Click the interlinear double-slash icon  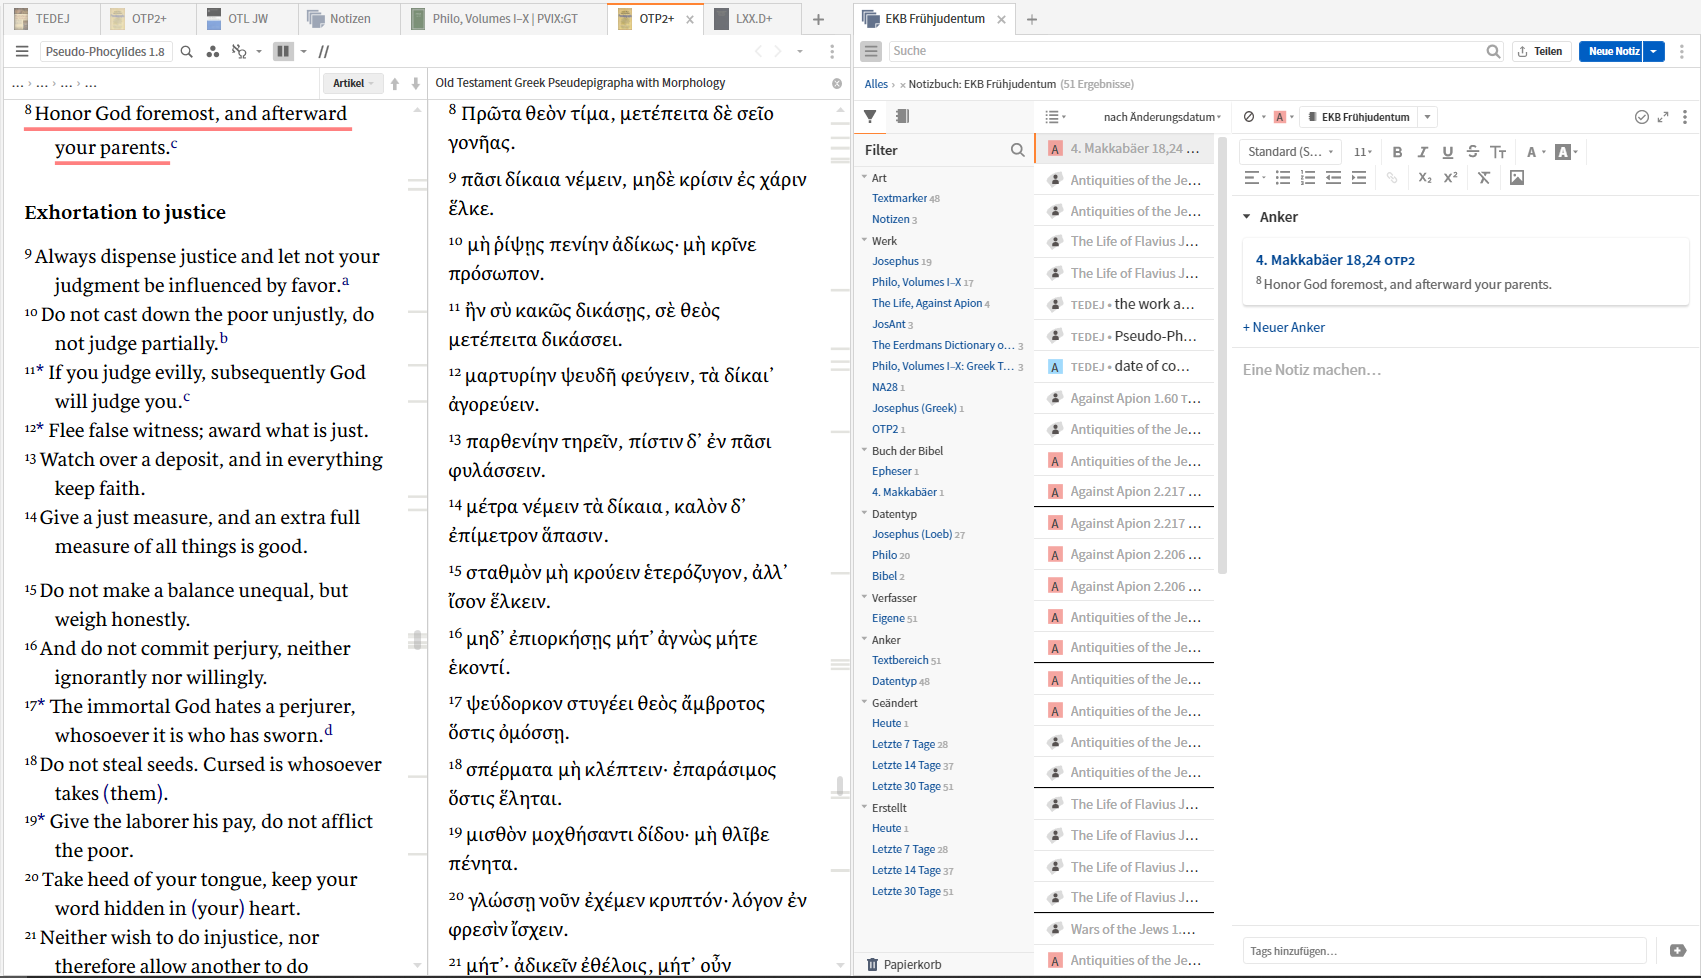324,51
